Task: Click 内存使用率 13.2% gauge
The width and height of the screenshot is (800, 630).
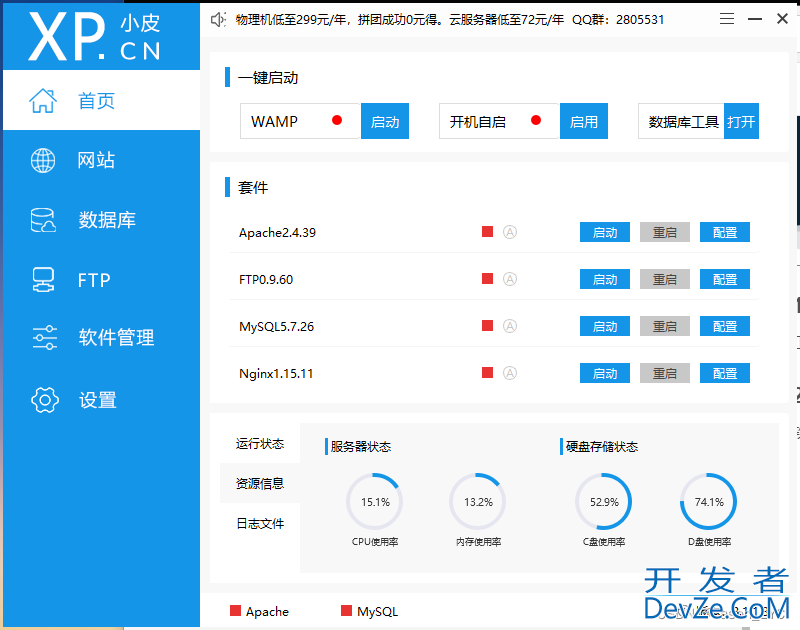Action: pyautogui.click(x=478, y=501)
